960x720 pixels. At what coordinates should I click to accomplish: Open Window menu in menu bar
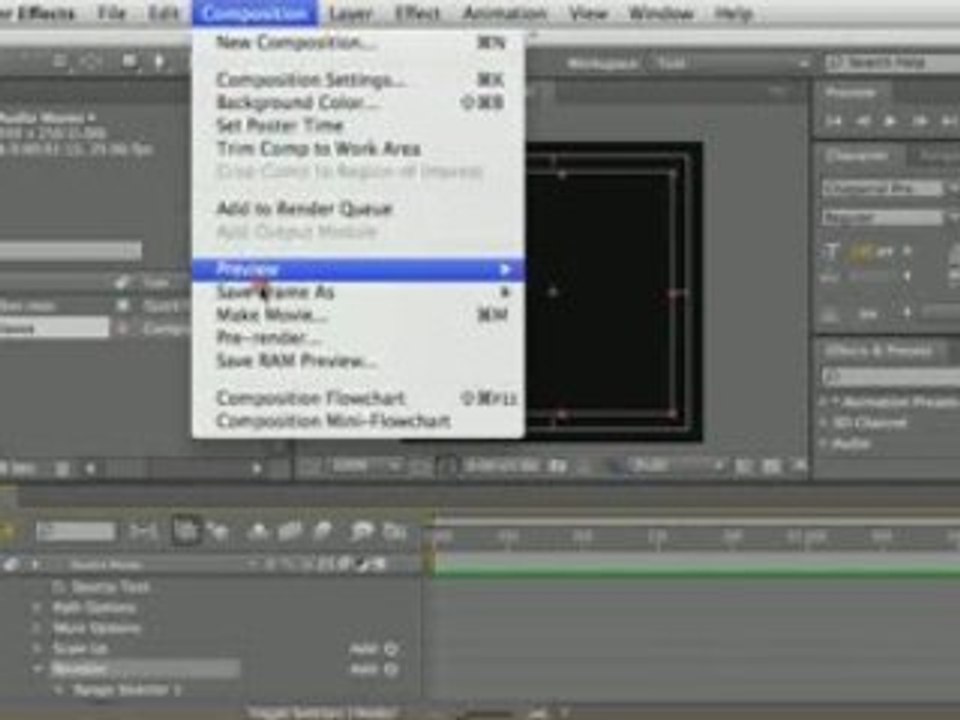pos(661,13)
